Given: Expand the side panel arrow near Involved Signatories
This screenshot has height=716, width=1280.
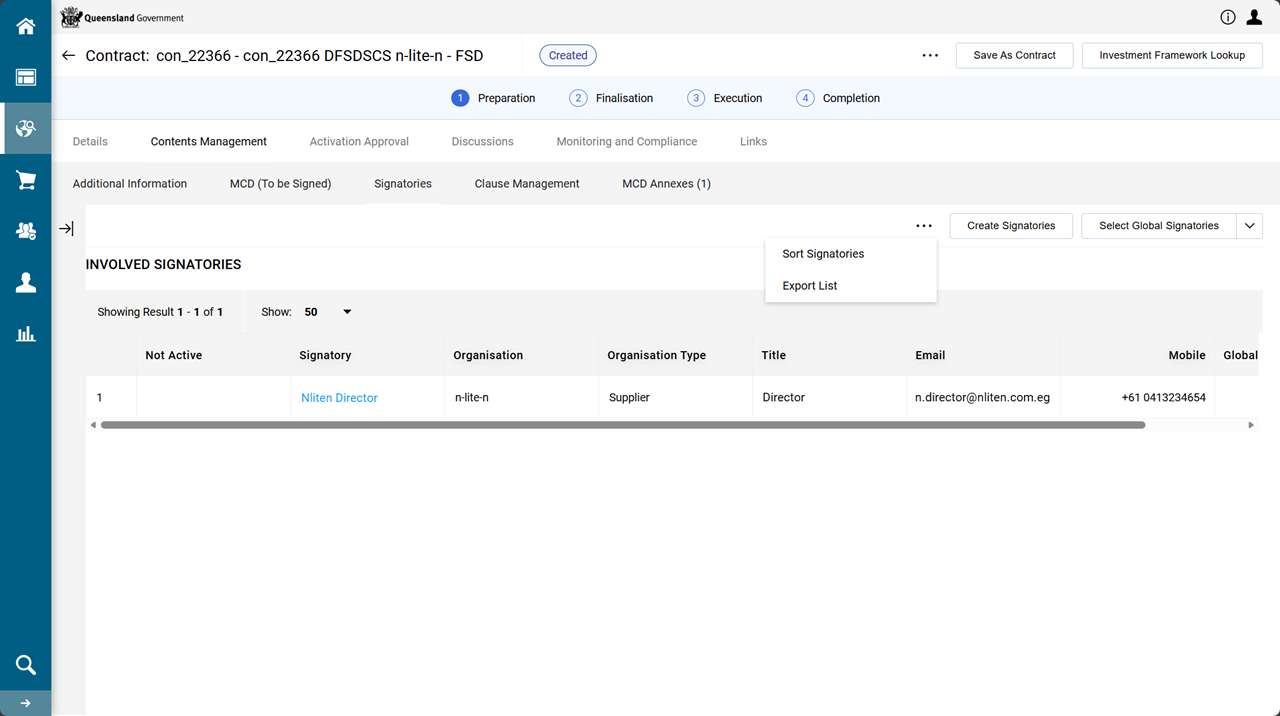Looking at the screenshot, I should [x=66, y=229].
